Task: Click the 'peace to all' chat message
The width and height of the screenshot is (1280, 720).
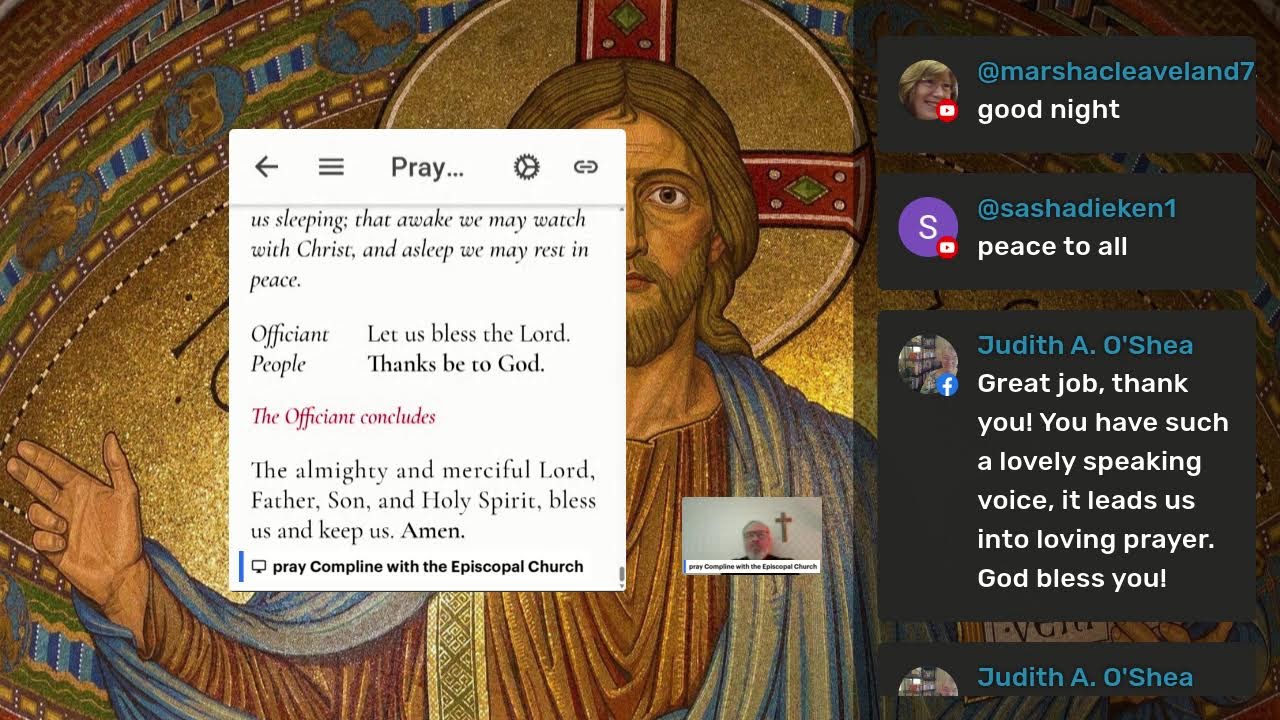Action: point(1052,247)
